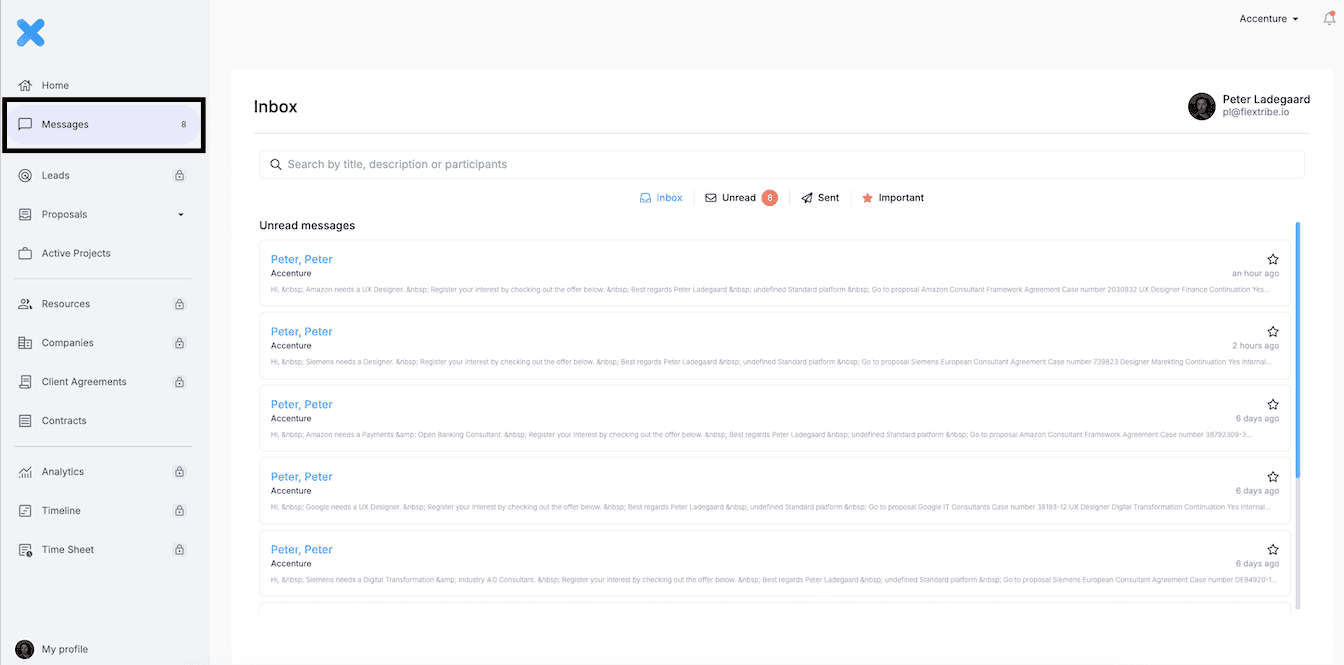Screen dimensions: 1344x665
Task: Click the lock icon beside Leads
Action: point(180,175)
